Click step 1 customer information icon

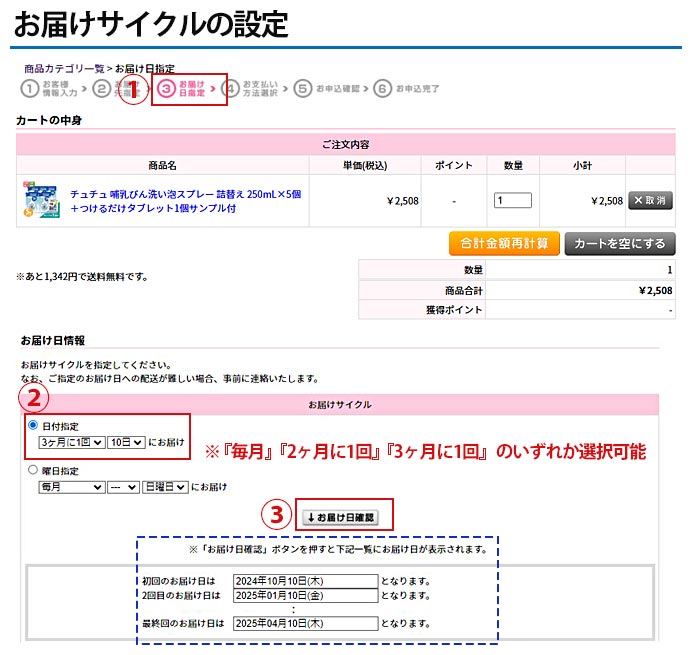(31, 89)
